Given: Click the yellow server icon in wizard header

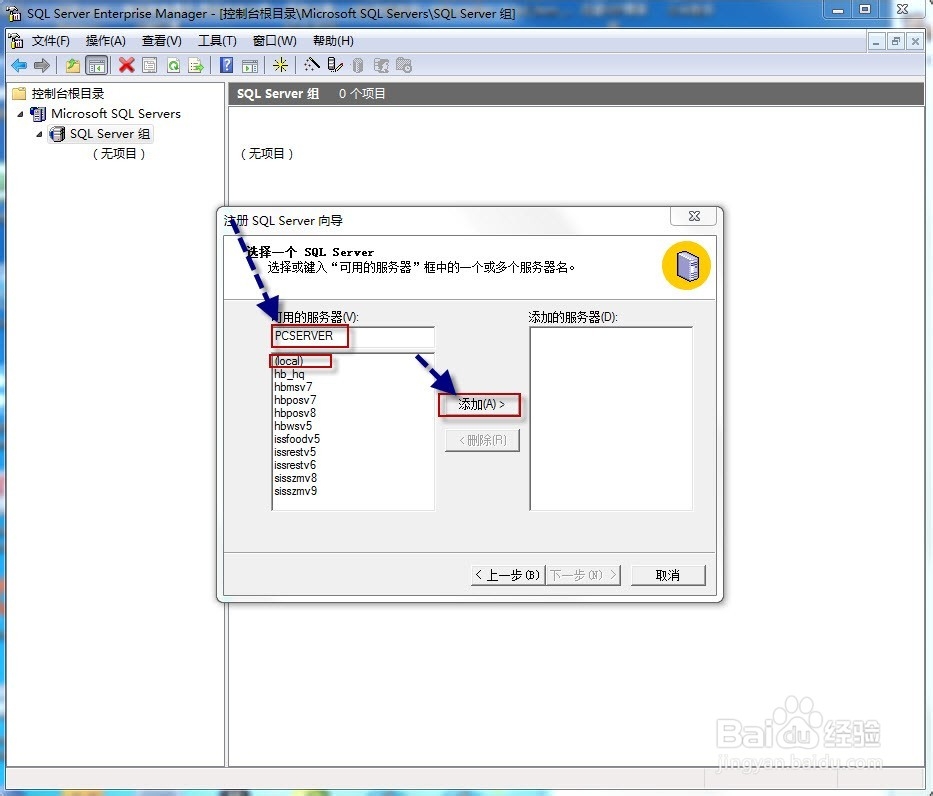Looking at the screenshot, I should [x=686, y=265].
